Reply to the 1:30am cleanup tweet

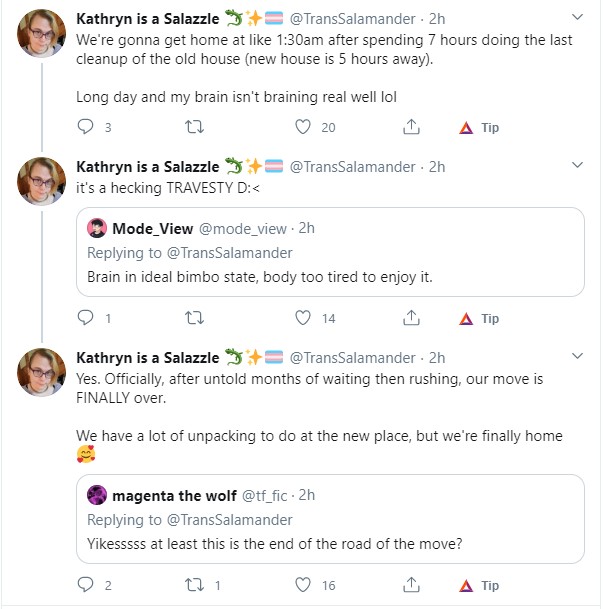(x=85, y=127)
